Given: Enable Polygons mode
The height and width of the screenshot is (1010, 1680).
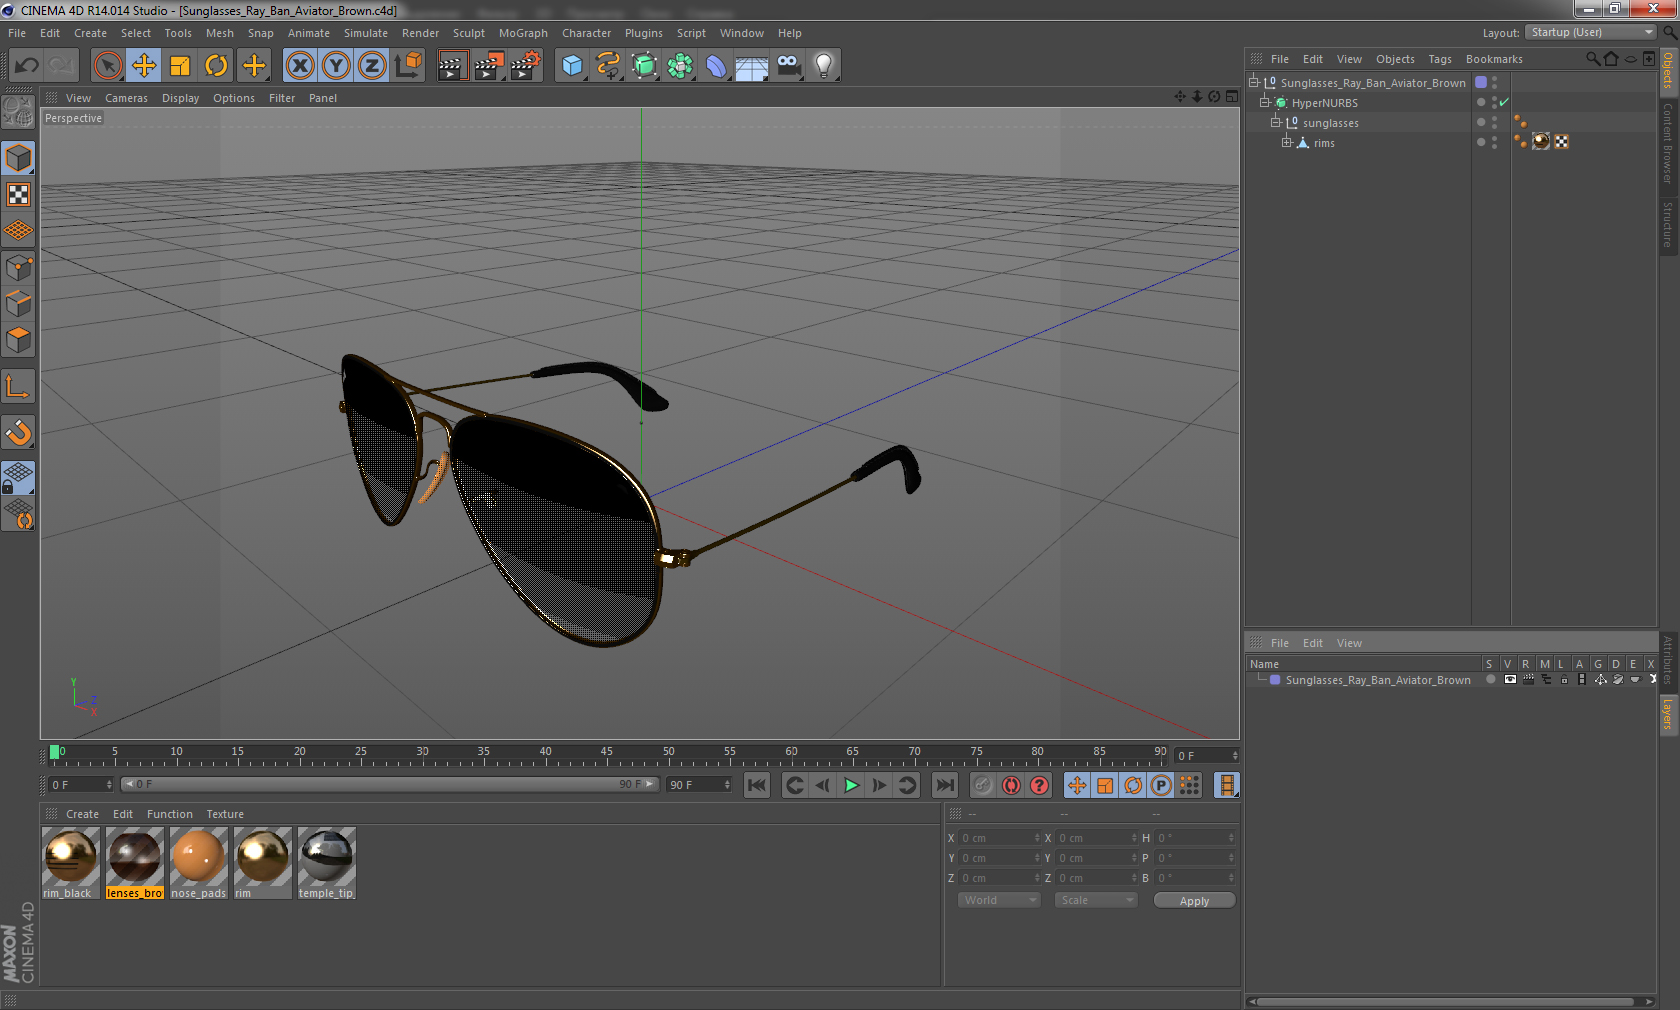Looking at the screenshot, I should (18, 340).
